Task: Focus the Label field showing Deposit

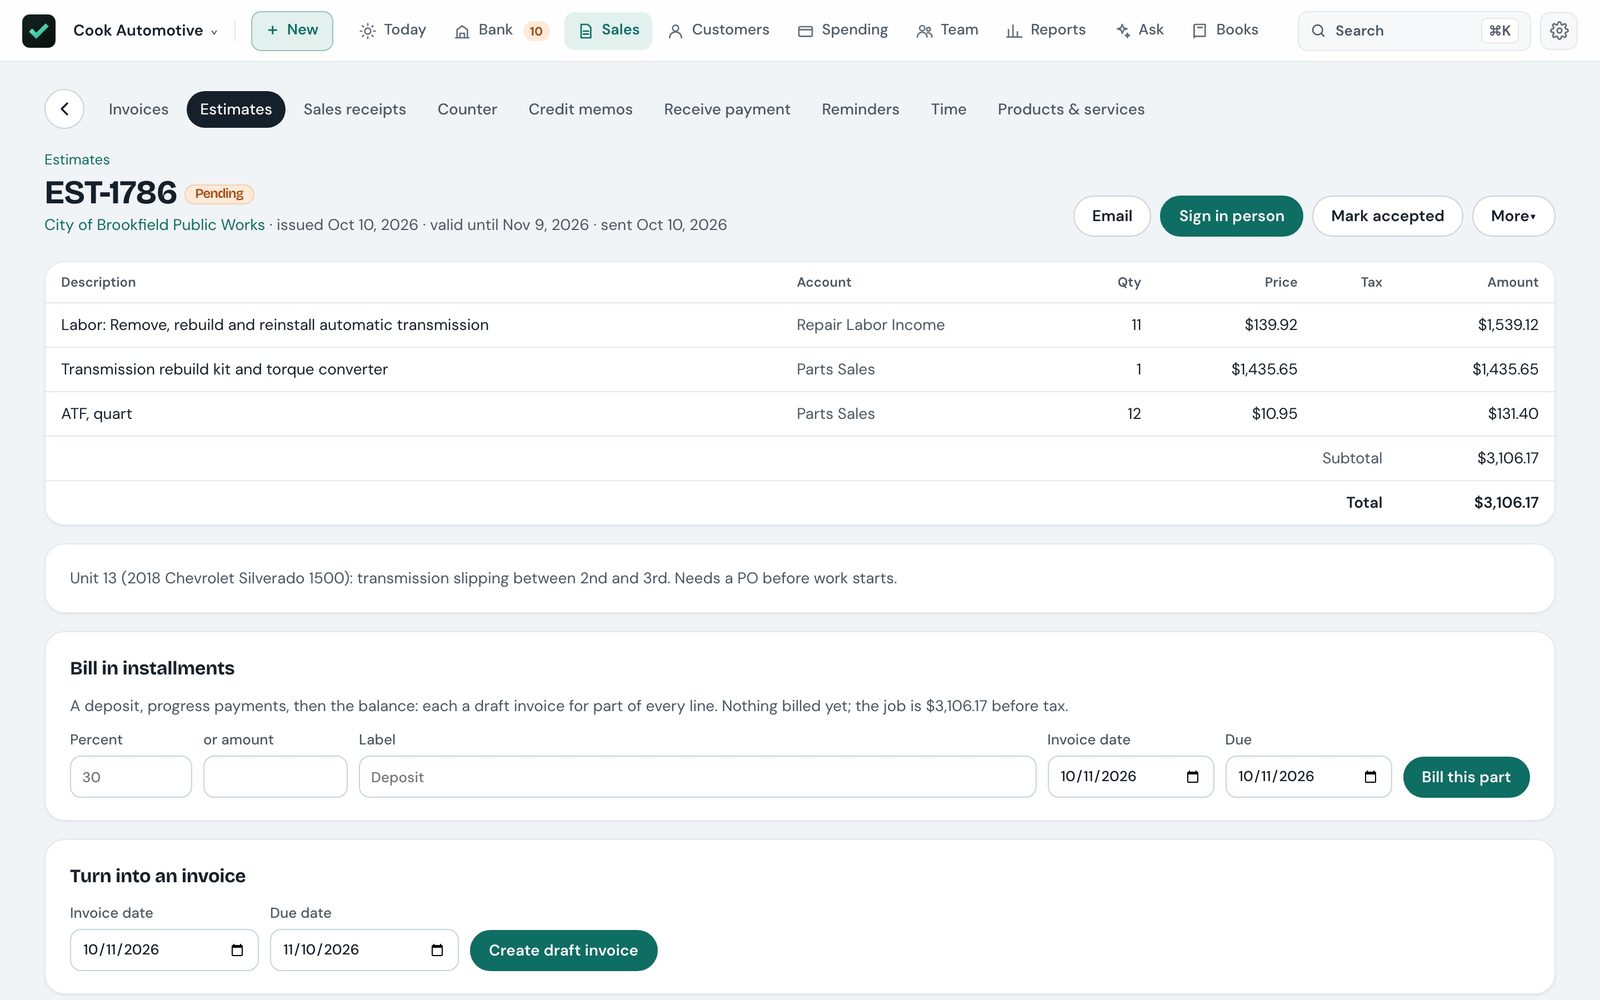Action: [697, 777]
